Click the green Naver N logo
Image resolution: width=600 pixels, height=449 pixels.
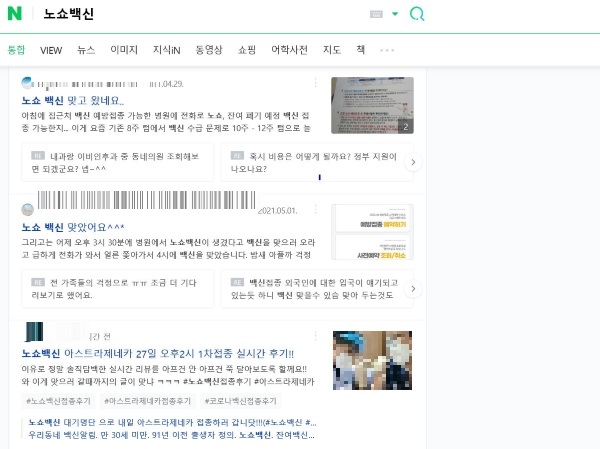pyautogui.click(x=15, y=13)
